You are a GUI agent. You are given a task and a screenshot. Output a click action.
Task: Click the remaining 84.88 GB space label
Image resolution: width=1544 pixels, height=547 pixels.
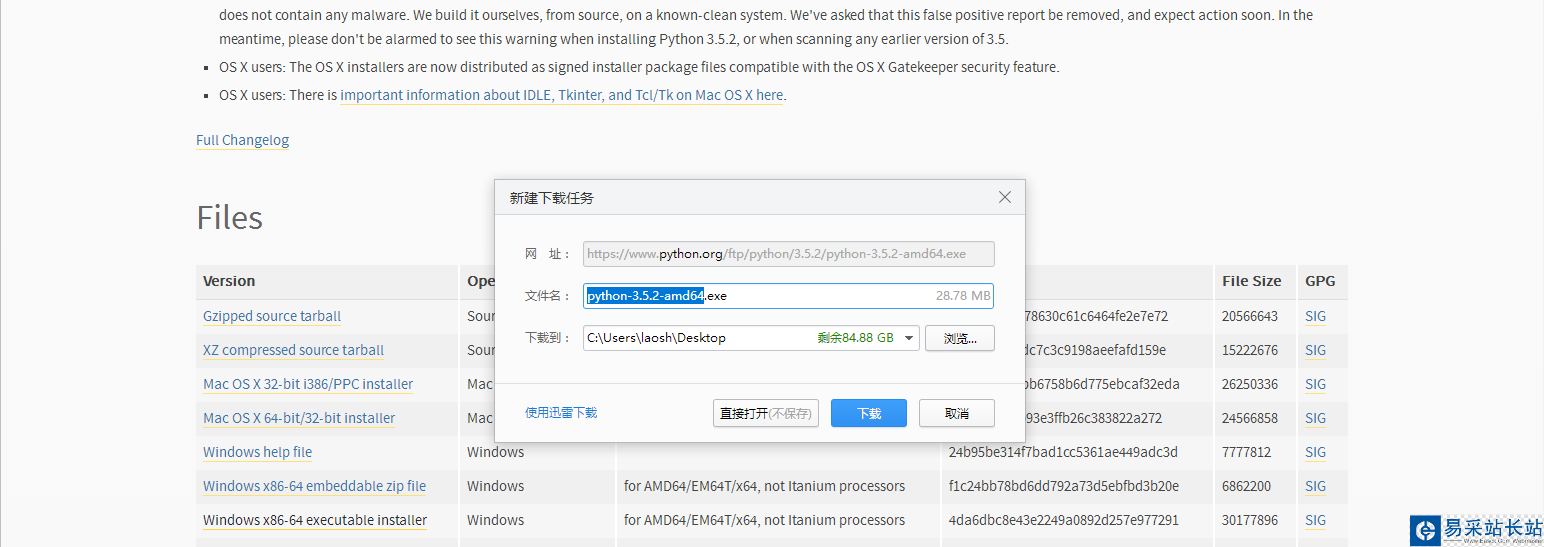(x=855, y=338)
